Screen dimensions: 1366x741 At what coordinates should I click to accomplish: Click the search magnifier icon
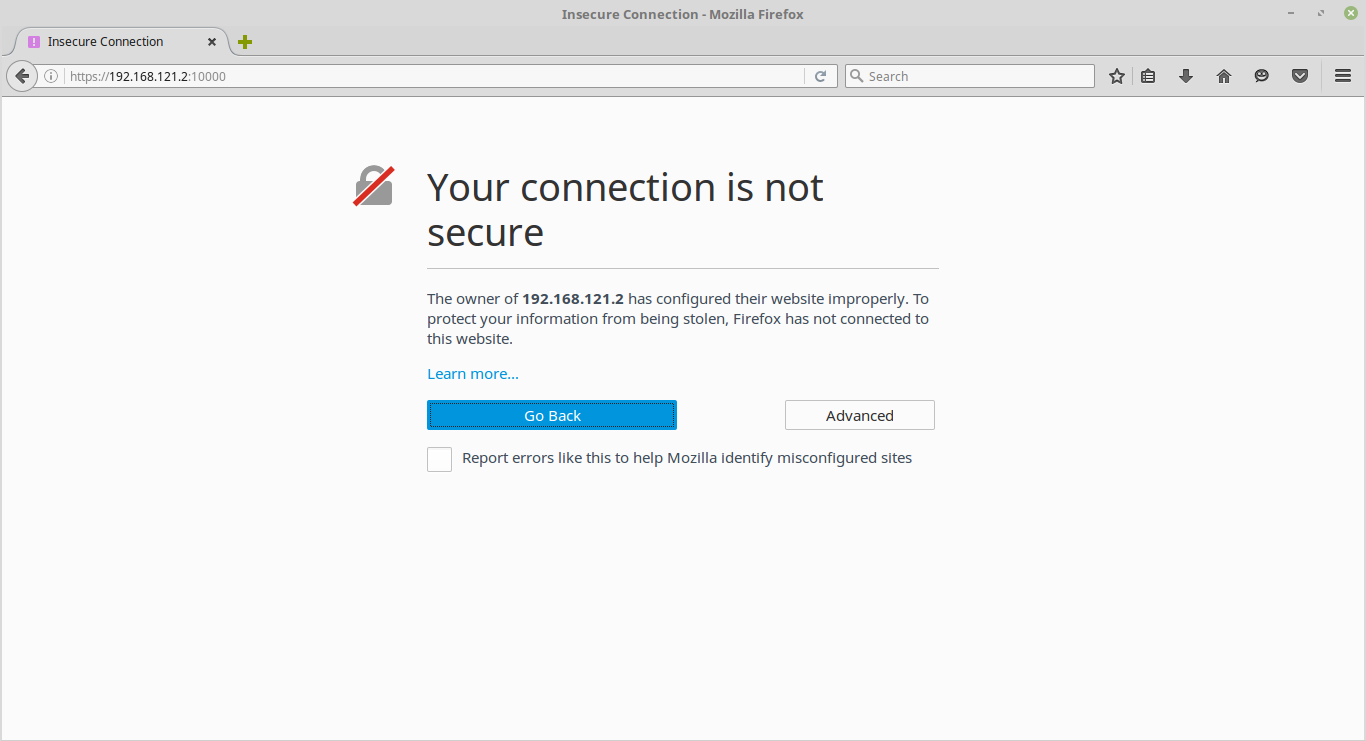(x=856, y=76)
